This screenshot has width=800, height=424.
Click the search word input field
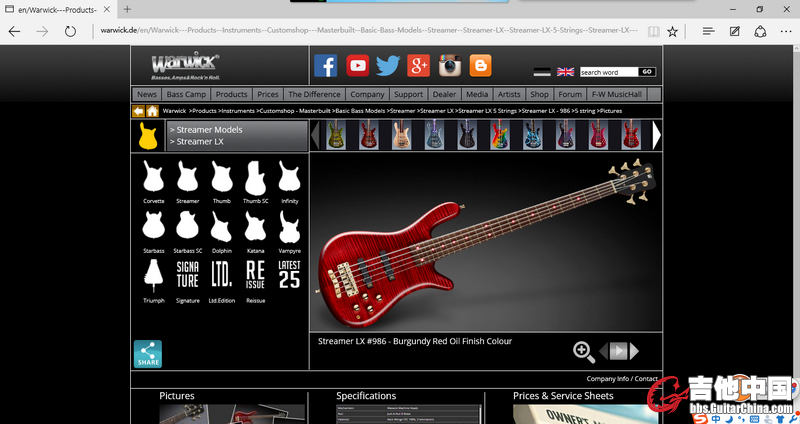(x=609, y=72)
